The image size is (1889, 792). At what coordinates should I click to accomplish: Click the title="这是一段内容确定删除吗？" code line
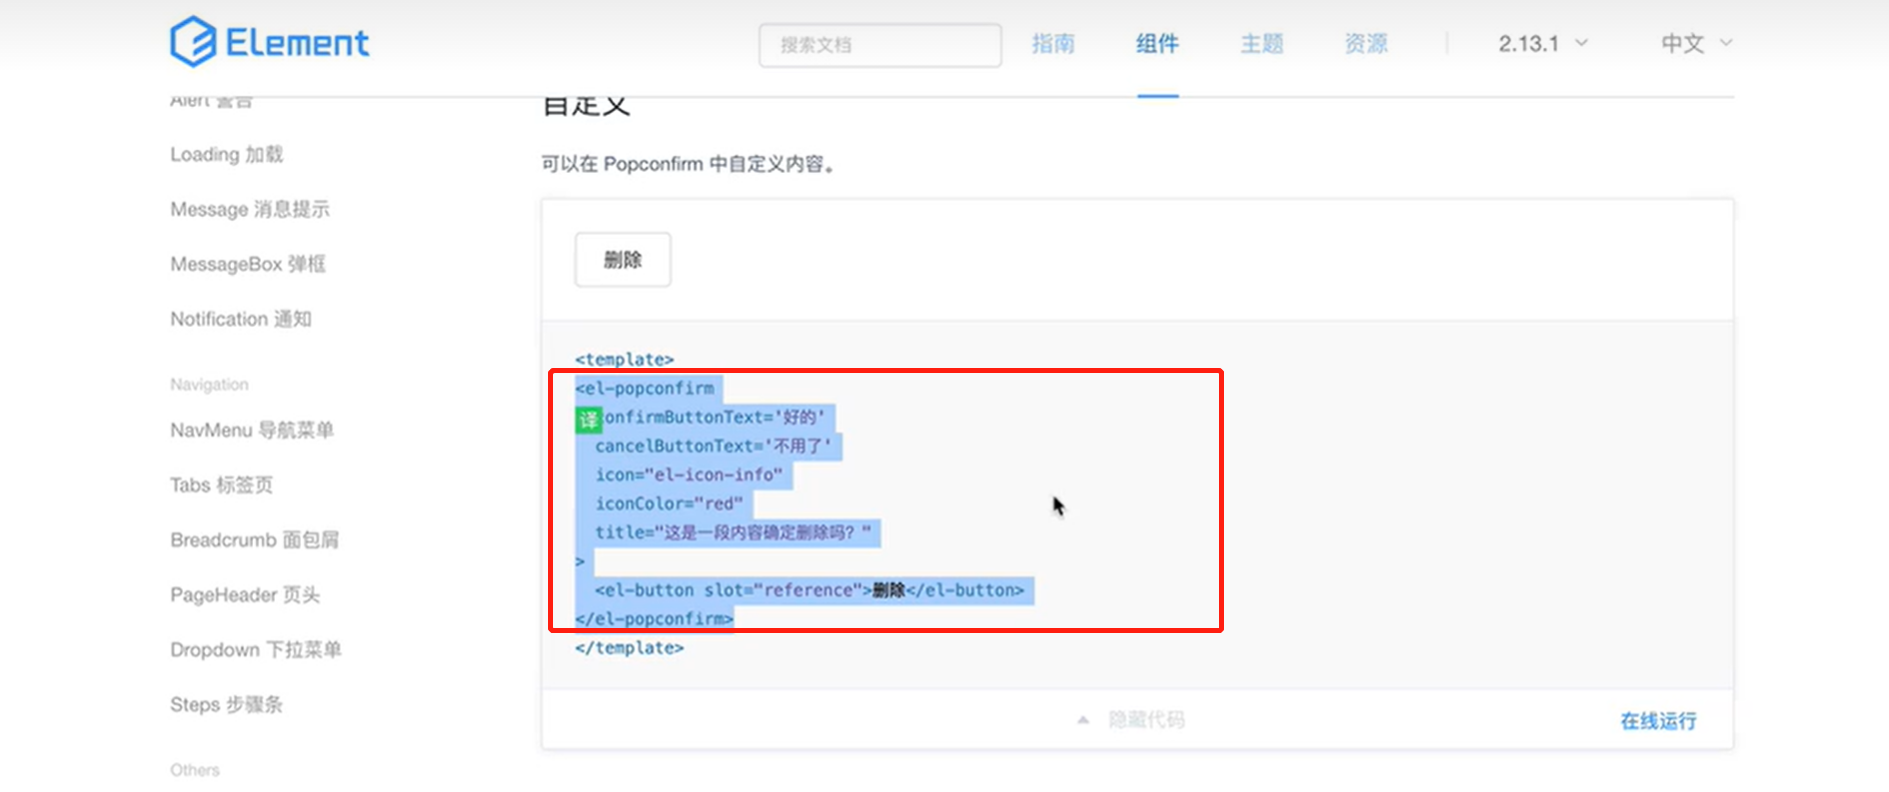(733, 533)
